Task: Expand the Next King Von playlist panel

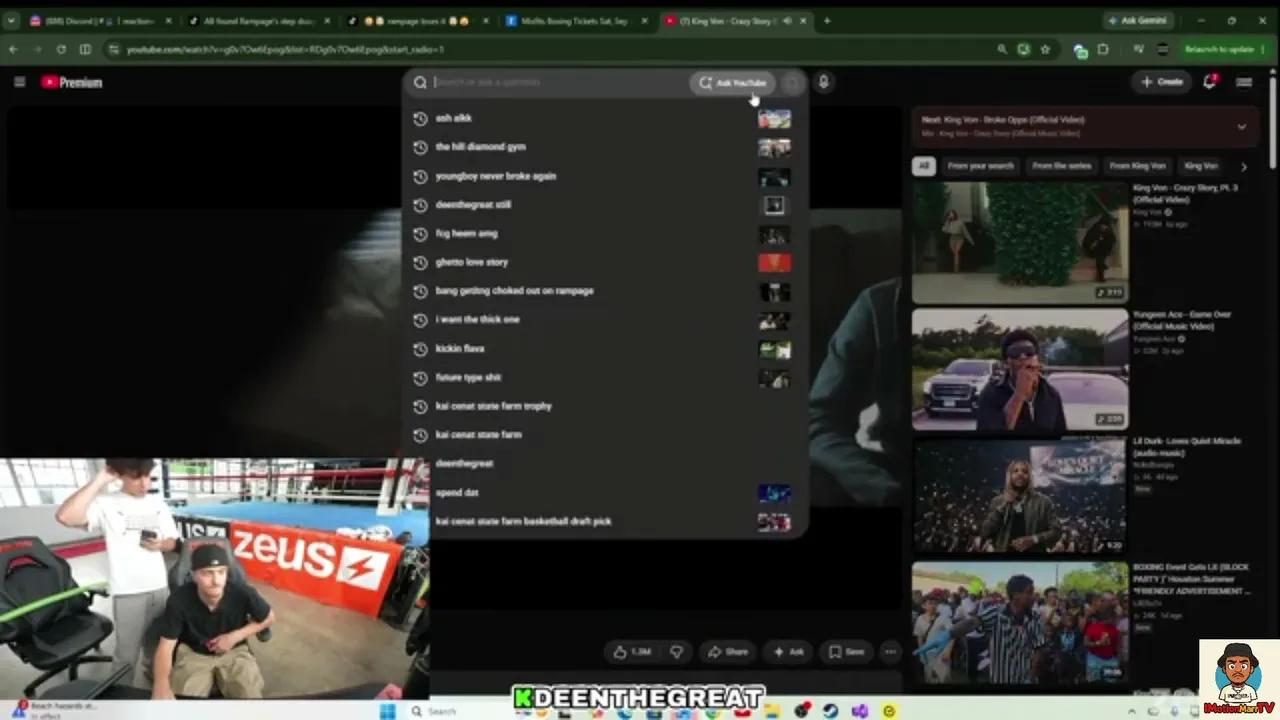Action: (x=1241, y=127)
